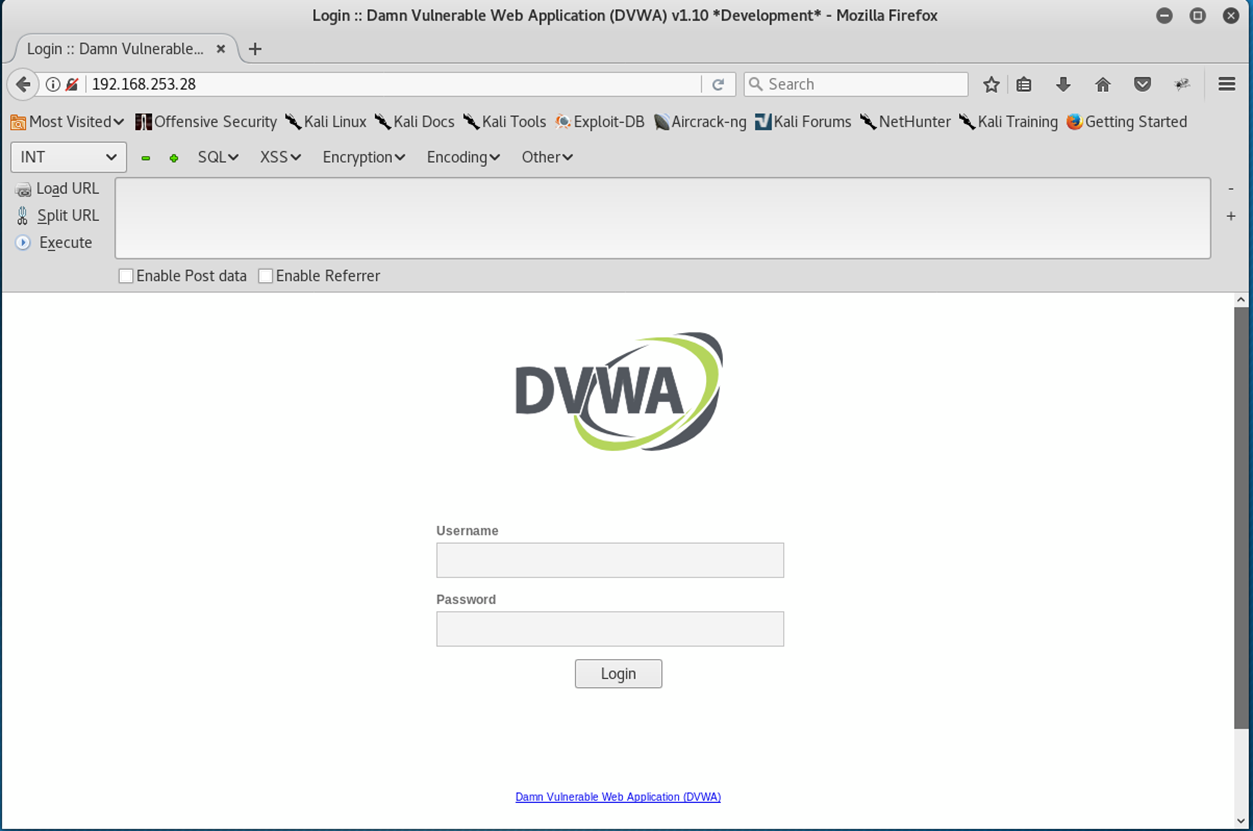
Task: Click the extension icon beside Pocket
Action: [1182, 85]
